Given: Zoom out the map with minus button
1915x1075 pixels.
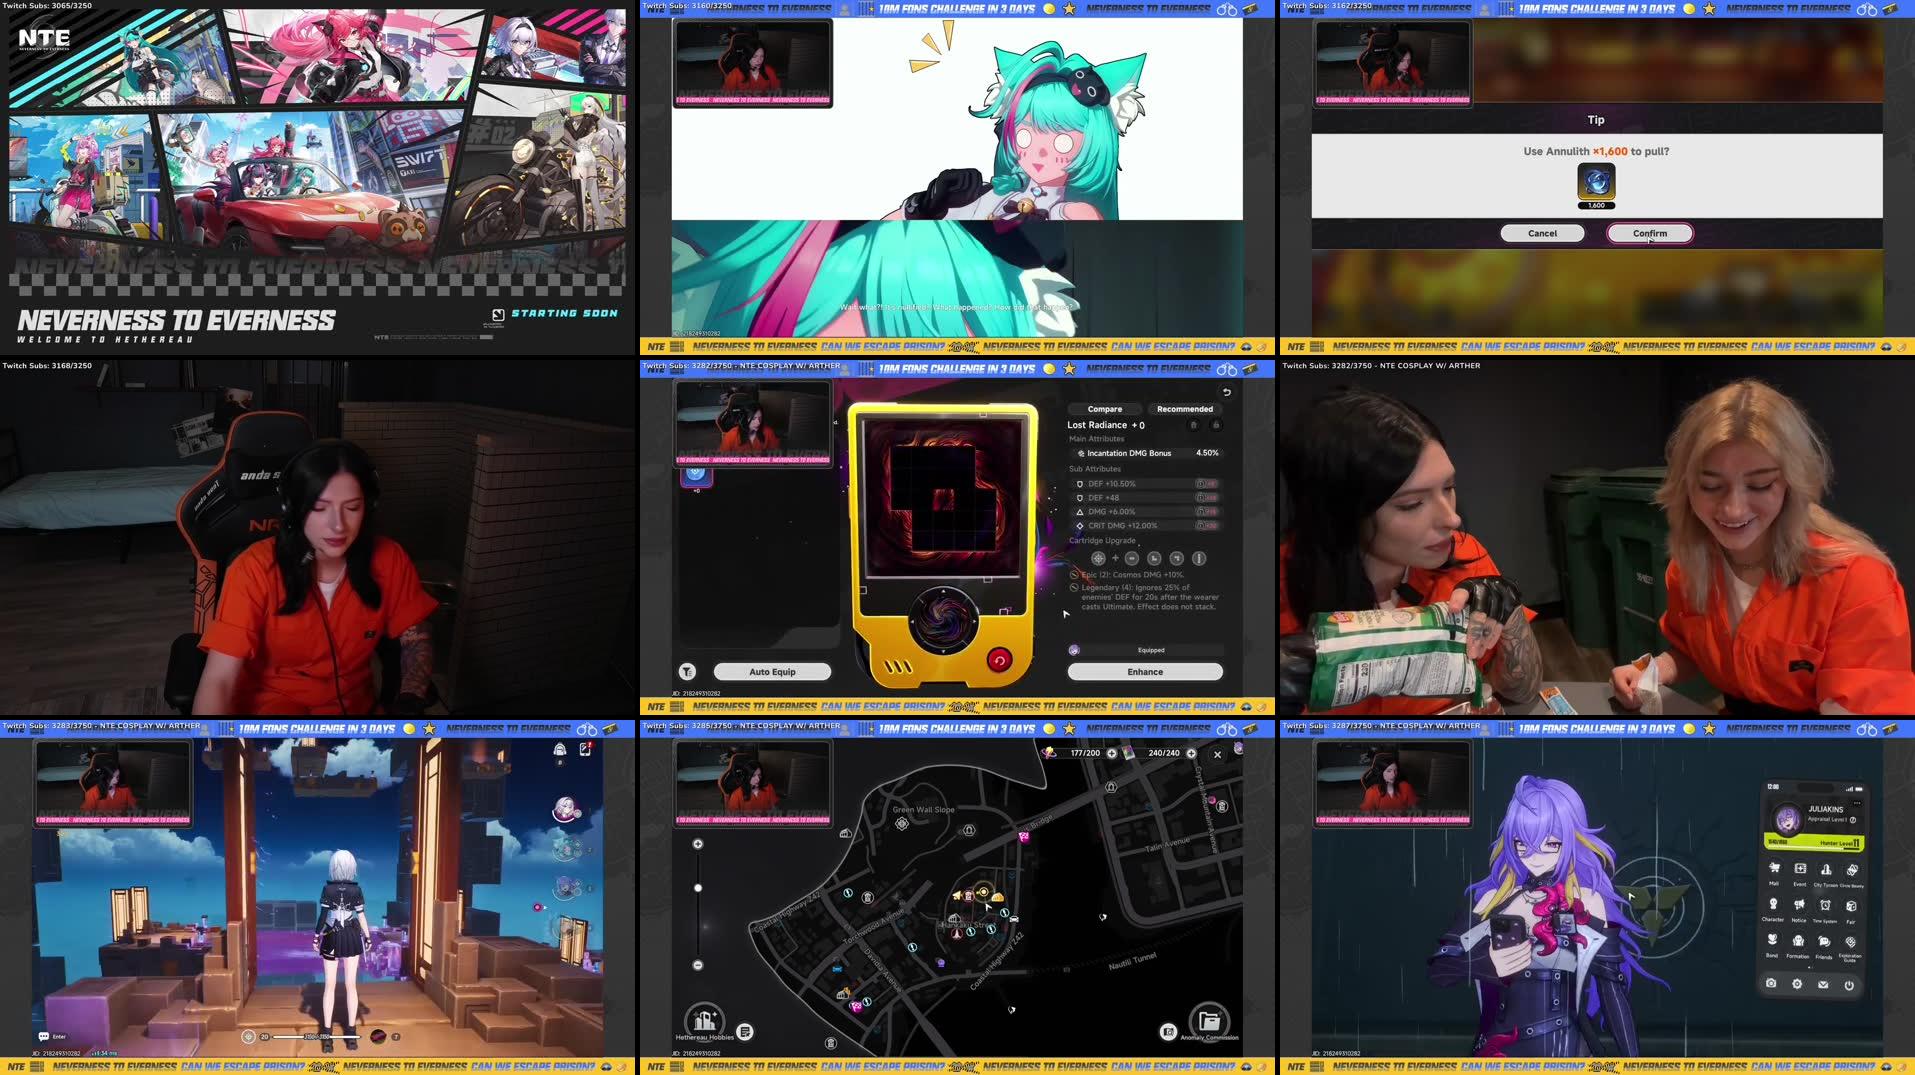Looking at the screenshot, I should tap(698, 965).
